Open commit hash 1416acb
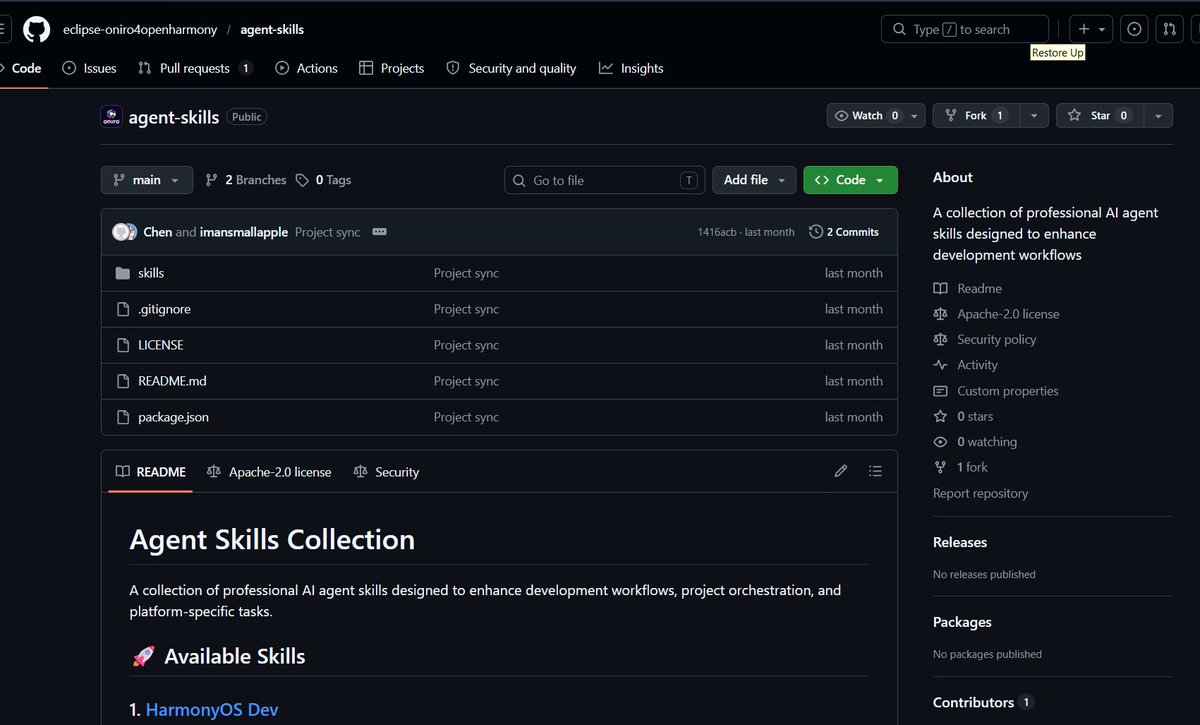This screenshot has height=725, width=1200. 719,232
